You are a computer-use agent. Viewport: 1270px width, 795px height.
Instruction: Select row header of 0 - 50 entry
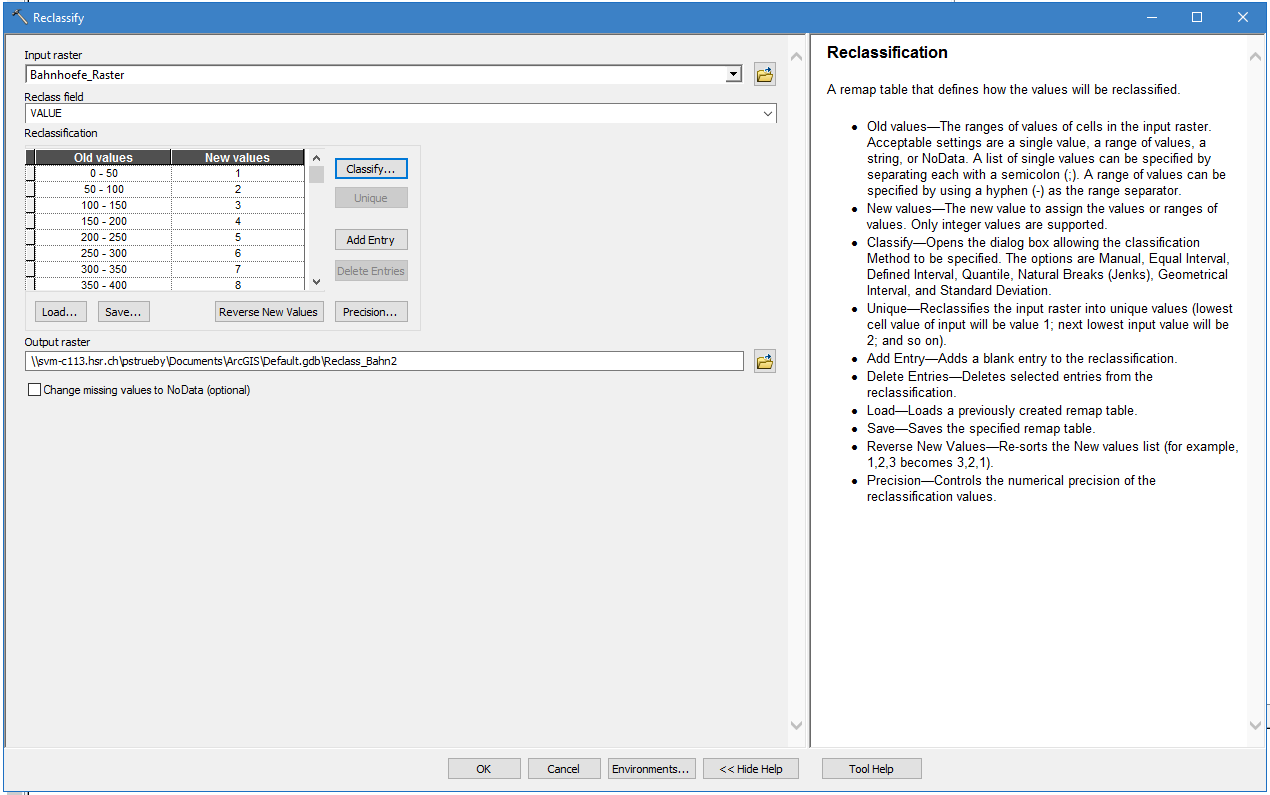(x=30, y=173)
